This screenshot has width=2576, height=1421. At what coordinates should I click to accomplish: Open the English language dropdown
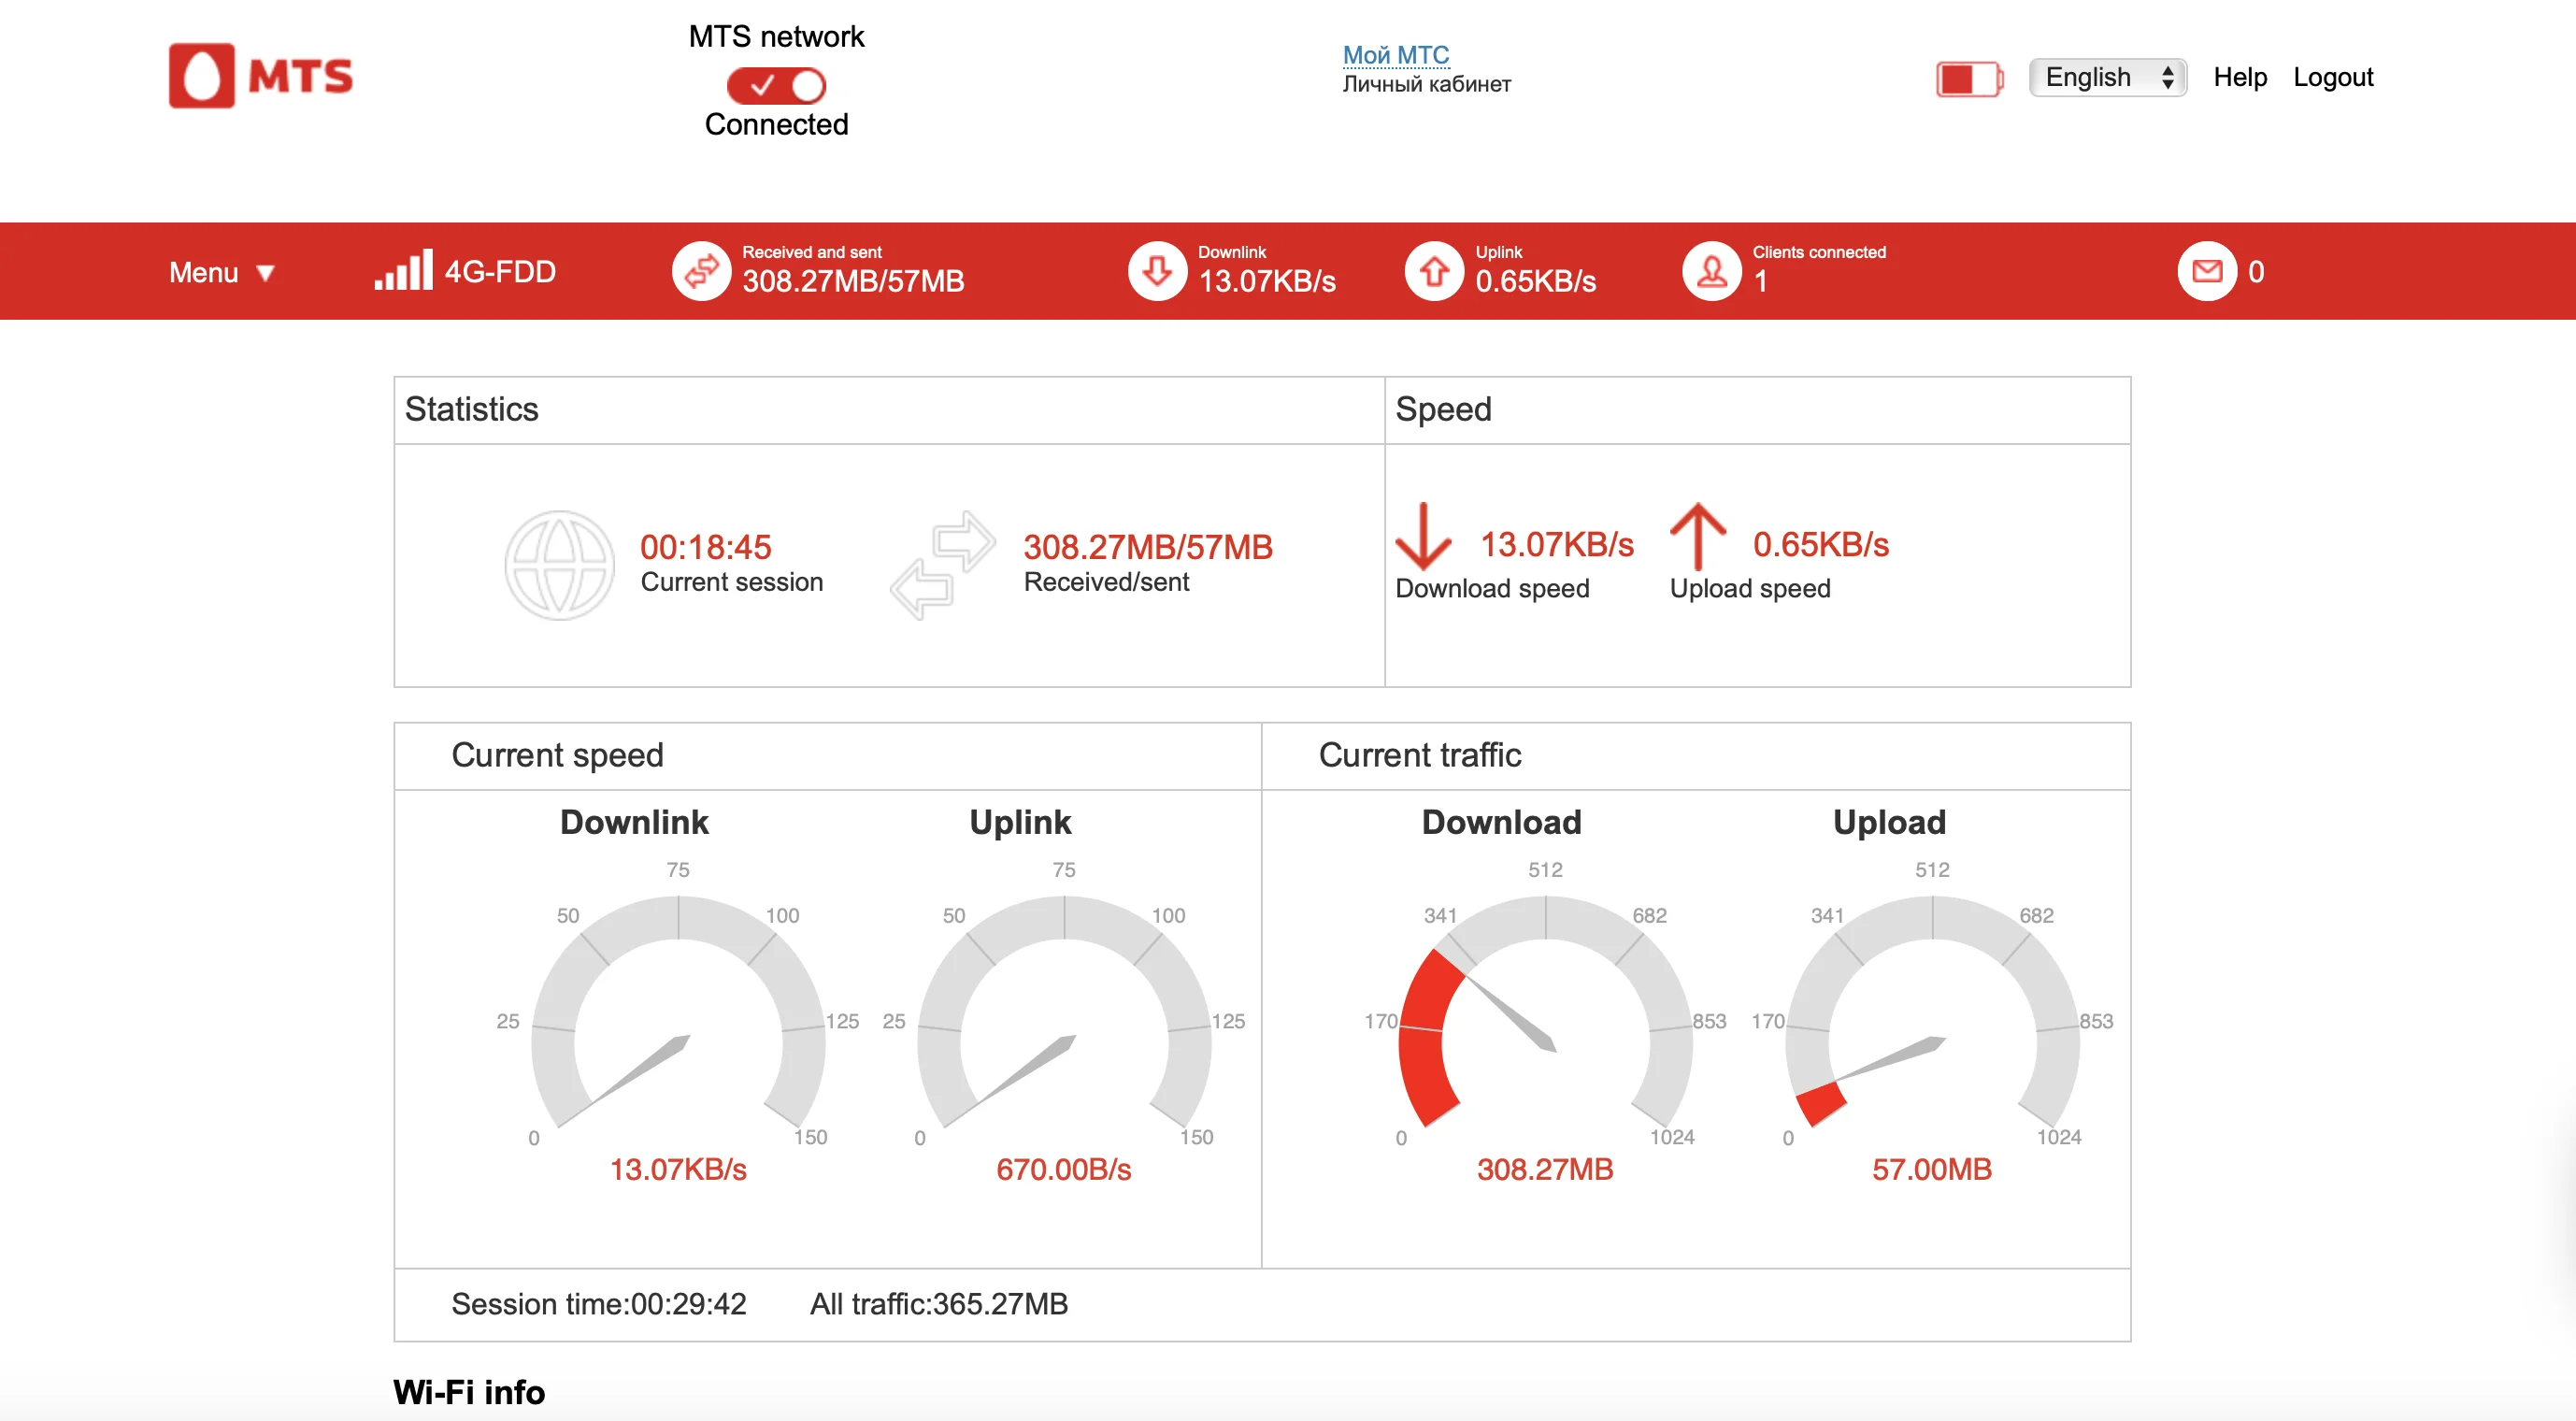pos(2107,77)
